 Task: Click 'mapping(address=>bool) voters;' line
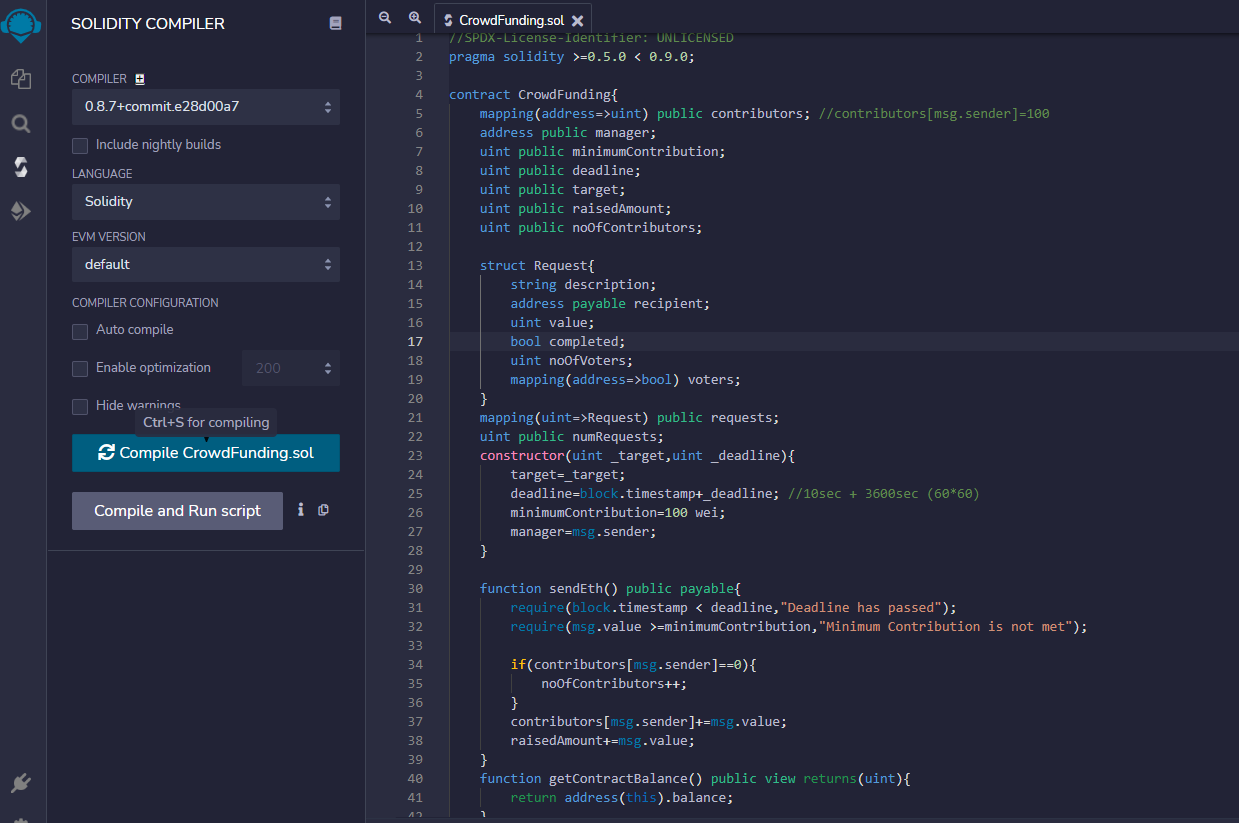(x=626, y=379)
